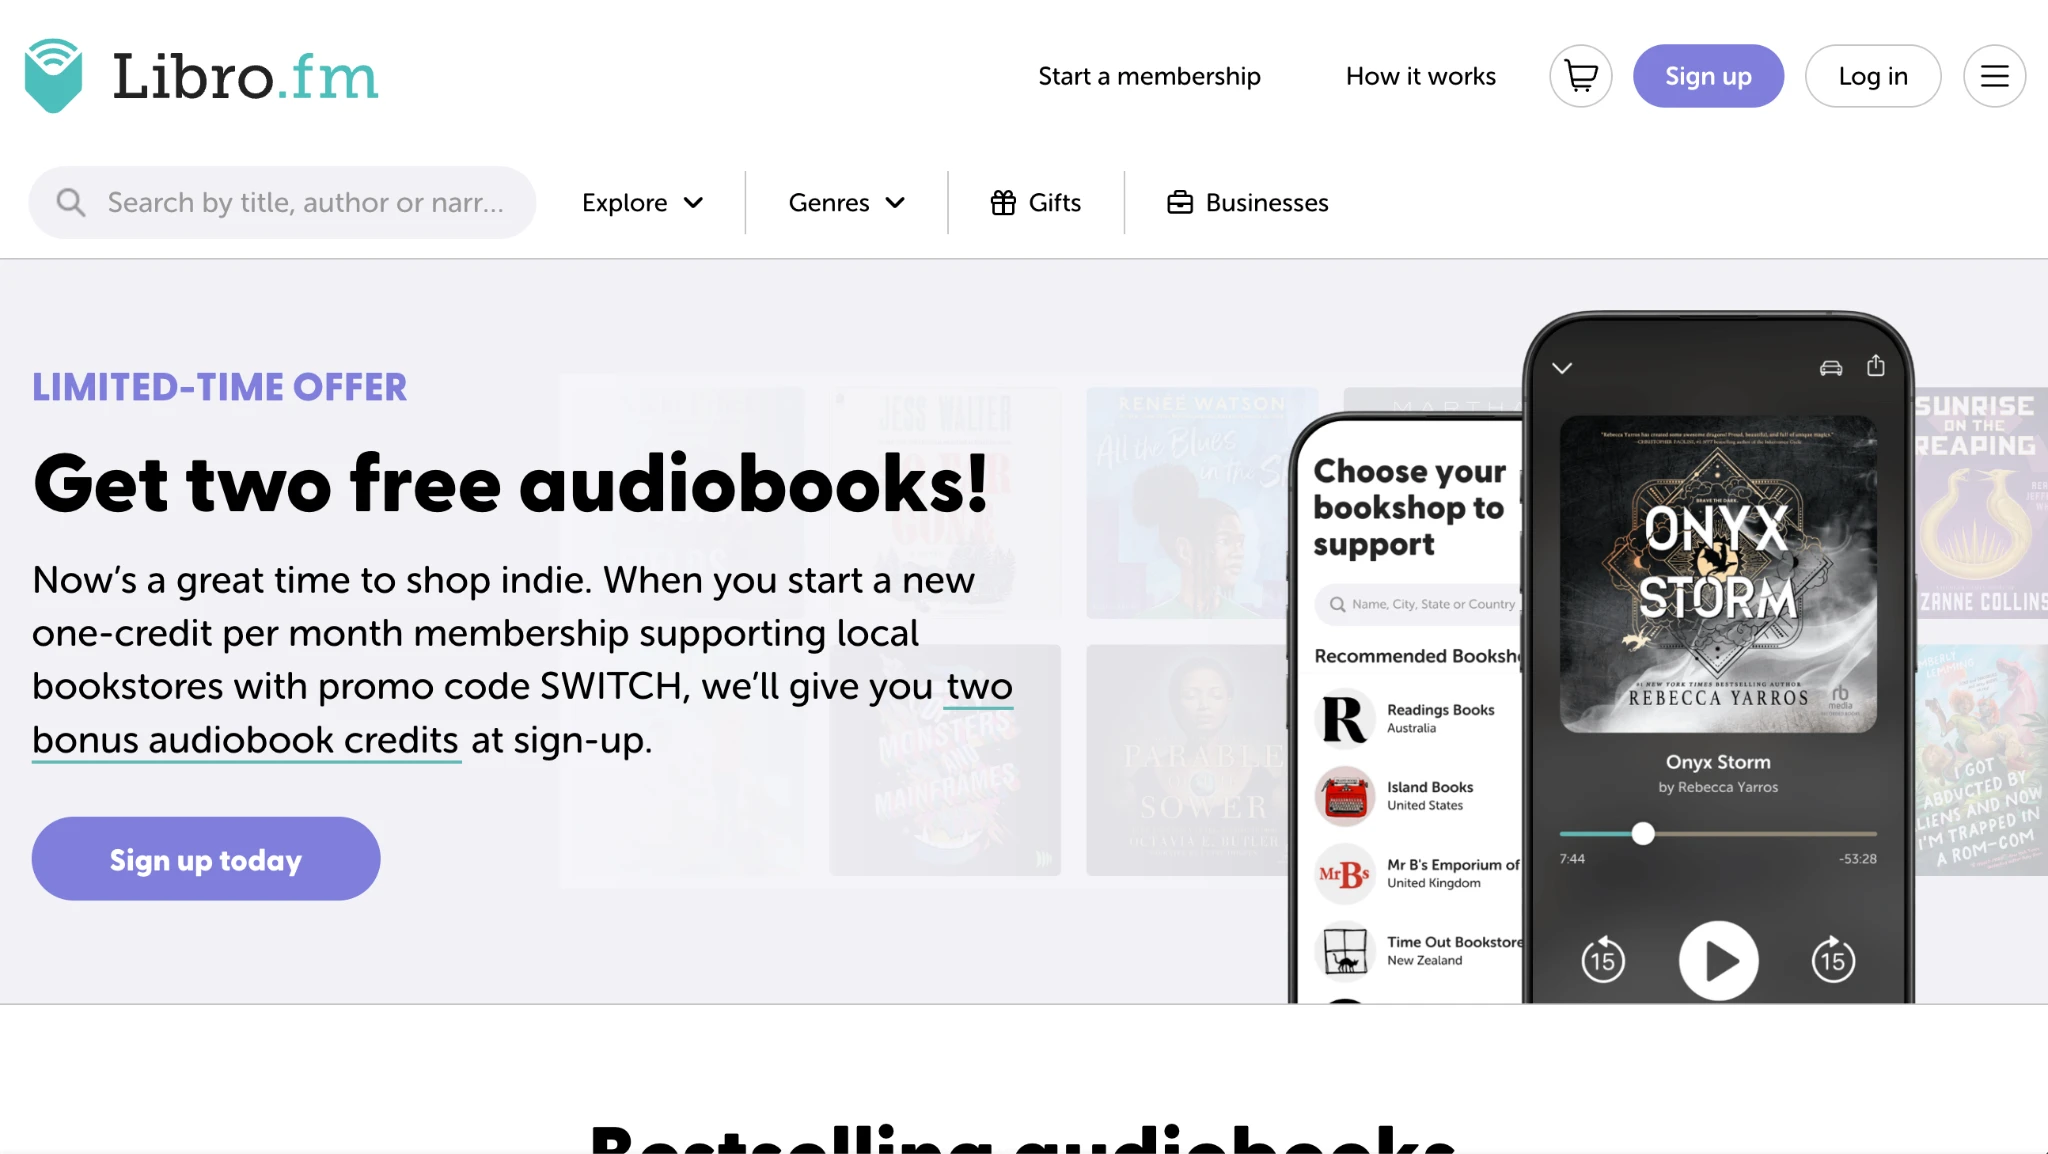The image size is (2048, 1154).
Task: Expand the Explore dropdown
Action: tap(643, 203)
